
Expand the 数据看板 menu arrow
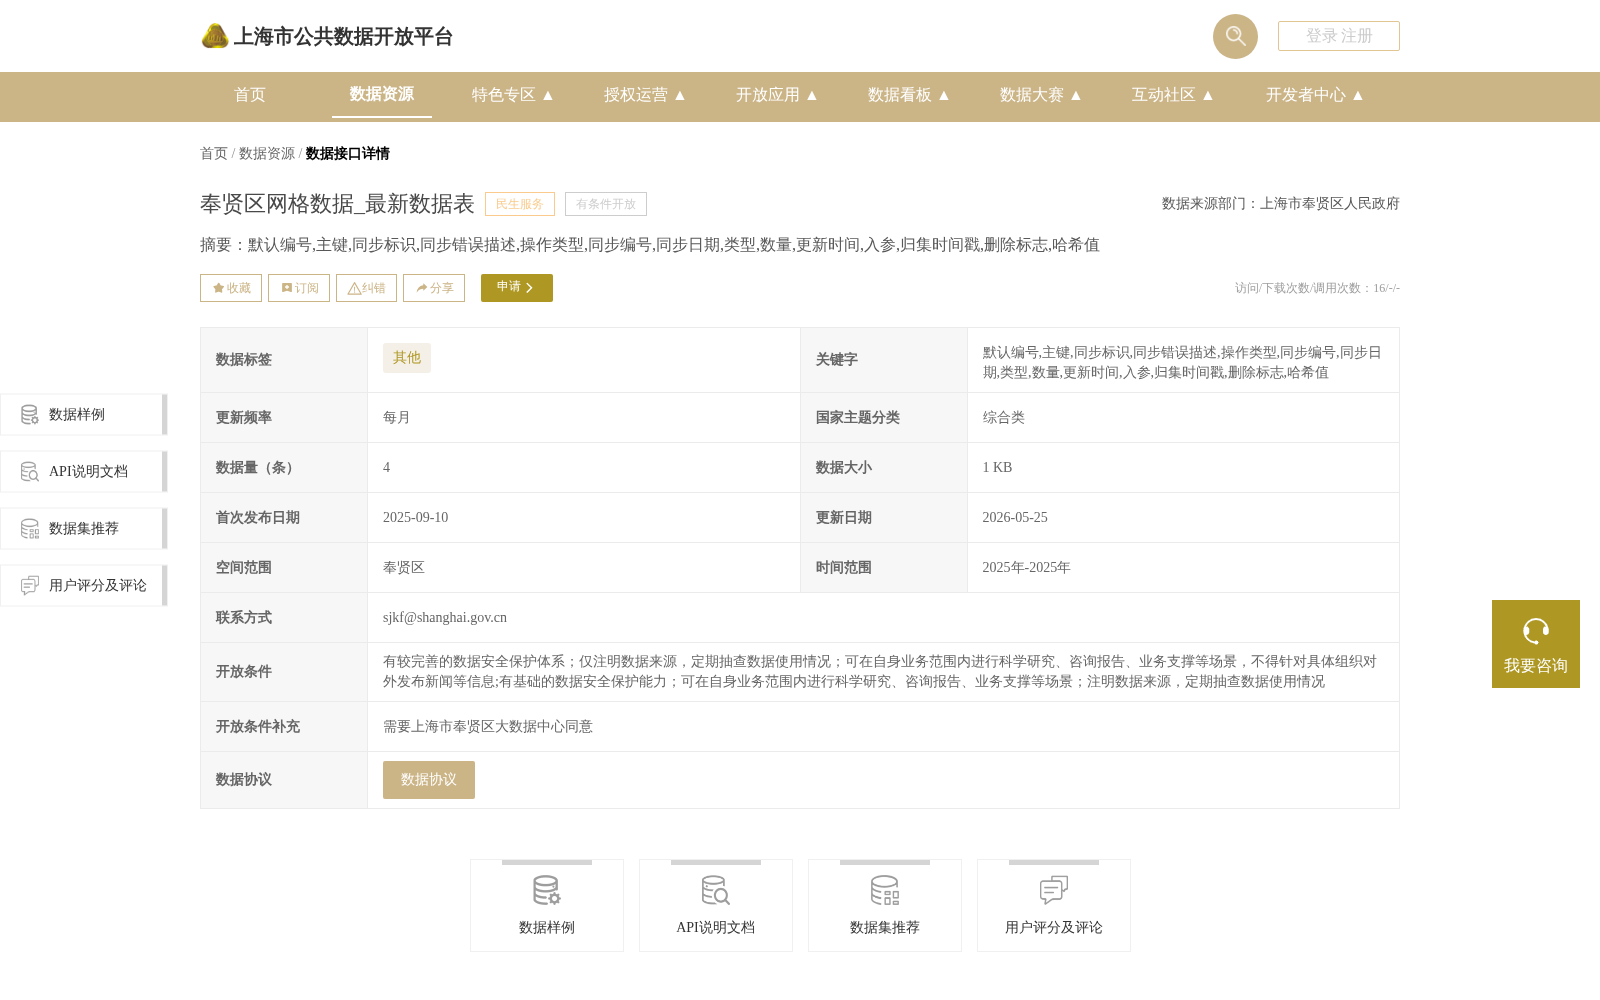(944, 95)
